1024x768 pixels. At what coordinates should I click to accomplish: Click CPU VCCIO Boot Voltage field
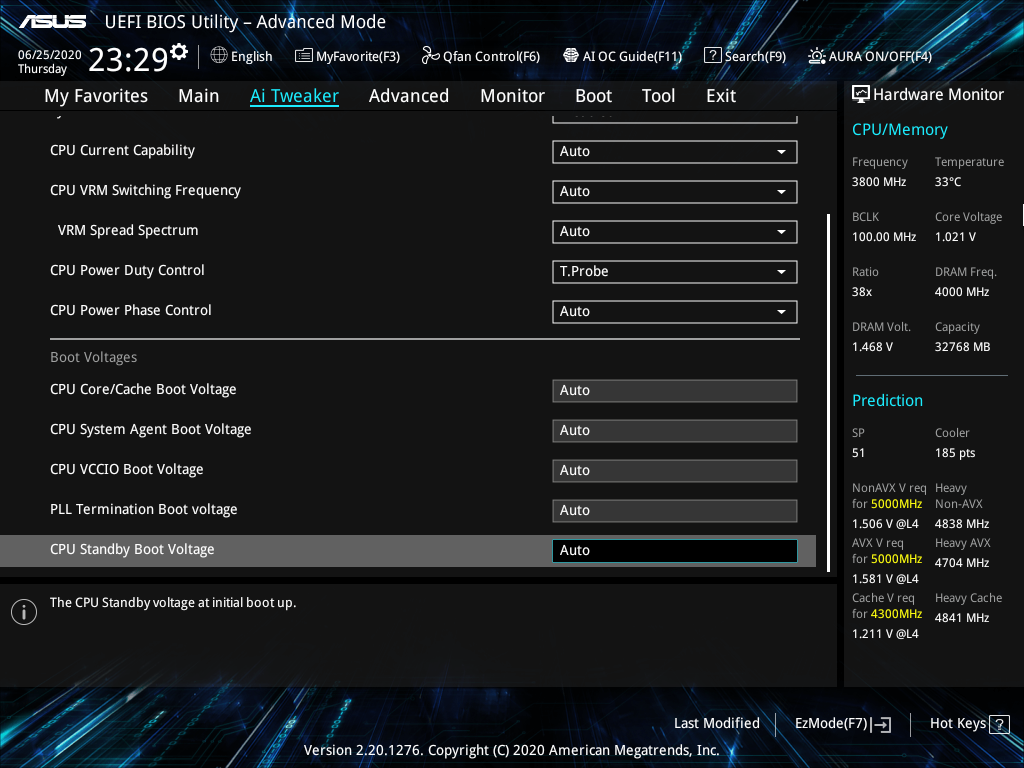point(675,470)
